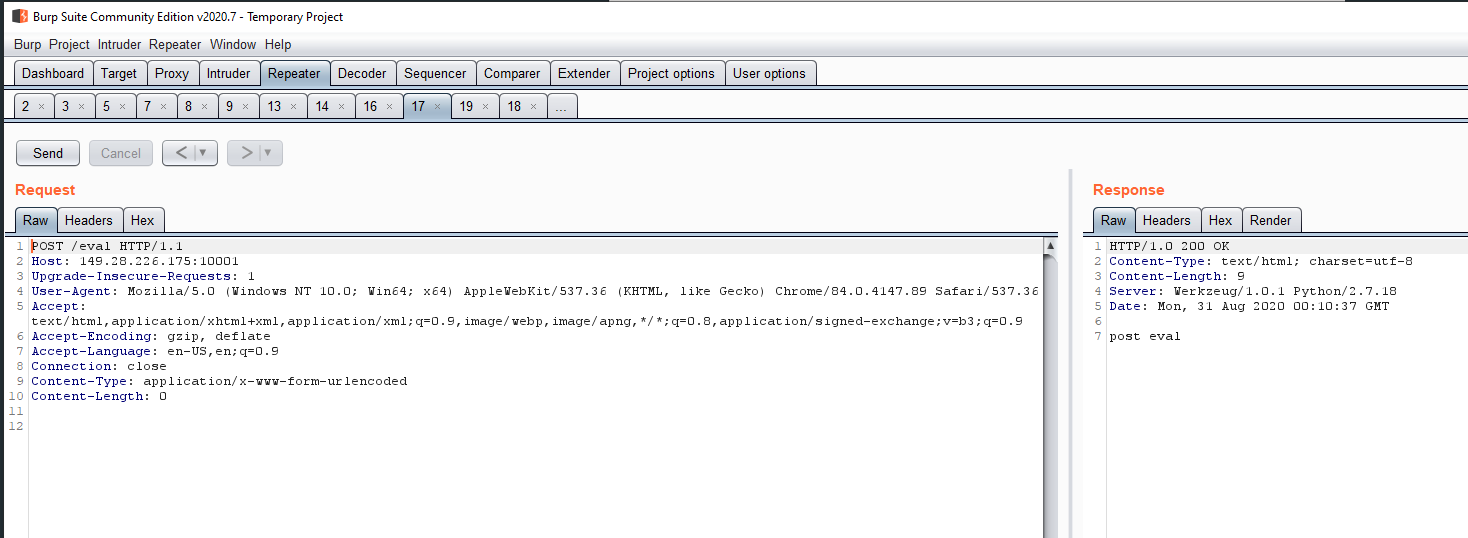Screen dimensions: 1468x538
Task: Open the User options tab
Action: (769, 73)
